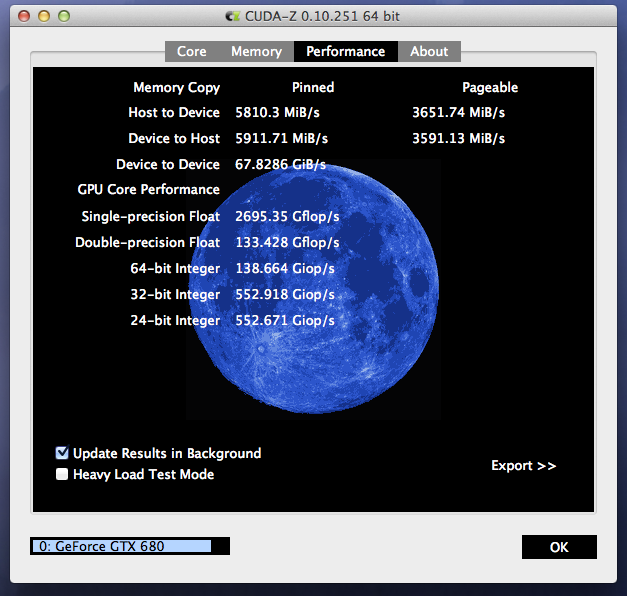Screen dimensions: 627x596
Task: Disable Update Results in Background checkbox
Action: tap(62, 453)
